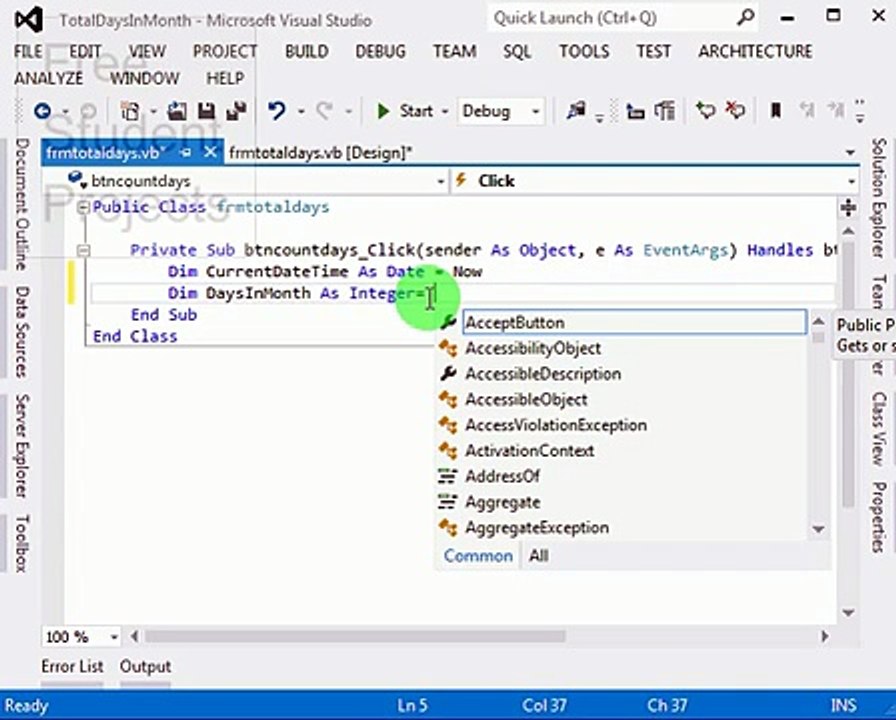Expand the New Project dropdown arrow

[153, 111]
